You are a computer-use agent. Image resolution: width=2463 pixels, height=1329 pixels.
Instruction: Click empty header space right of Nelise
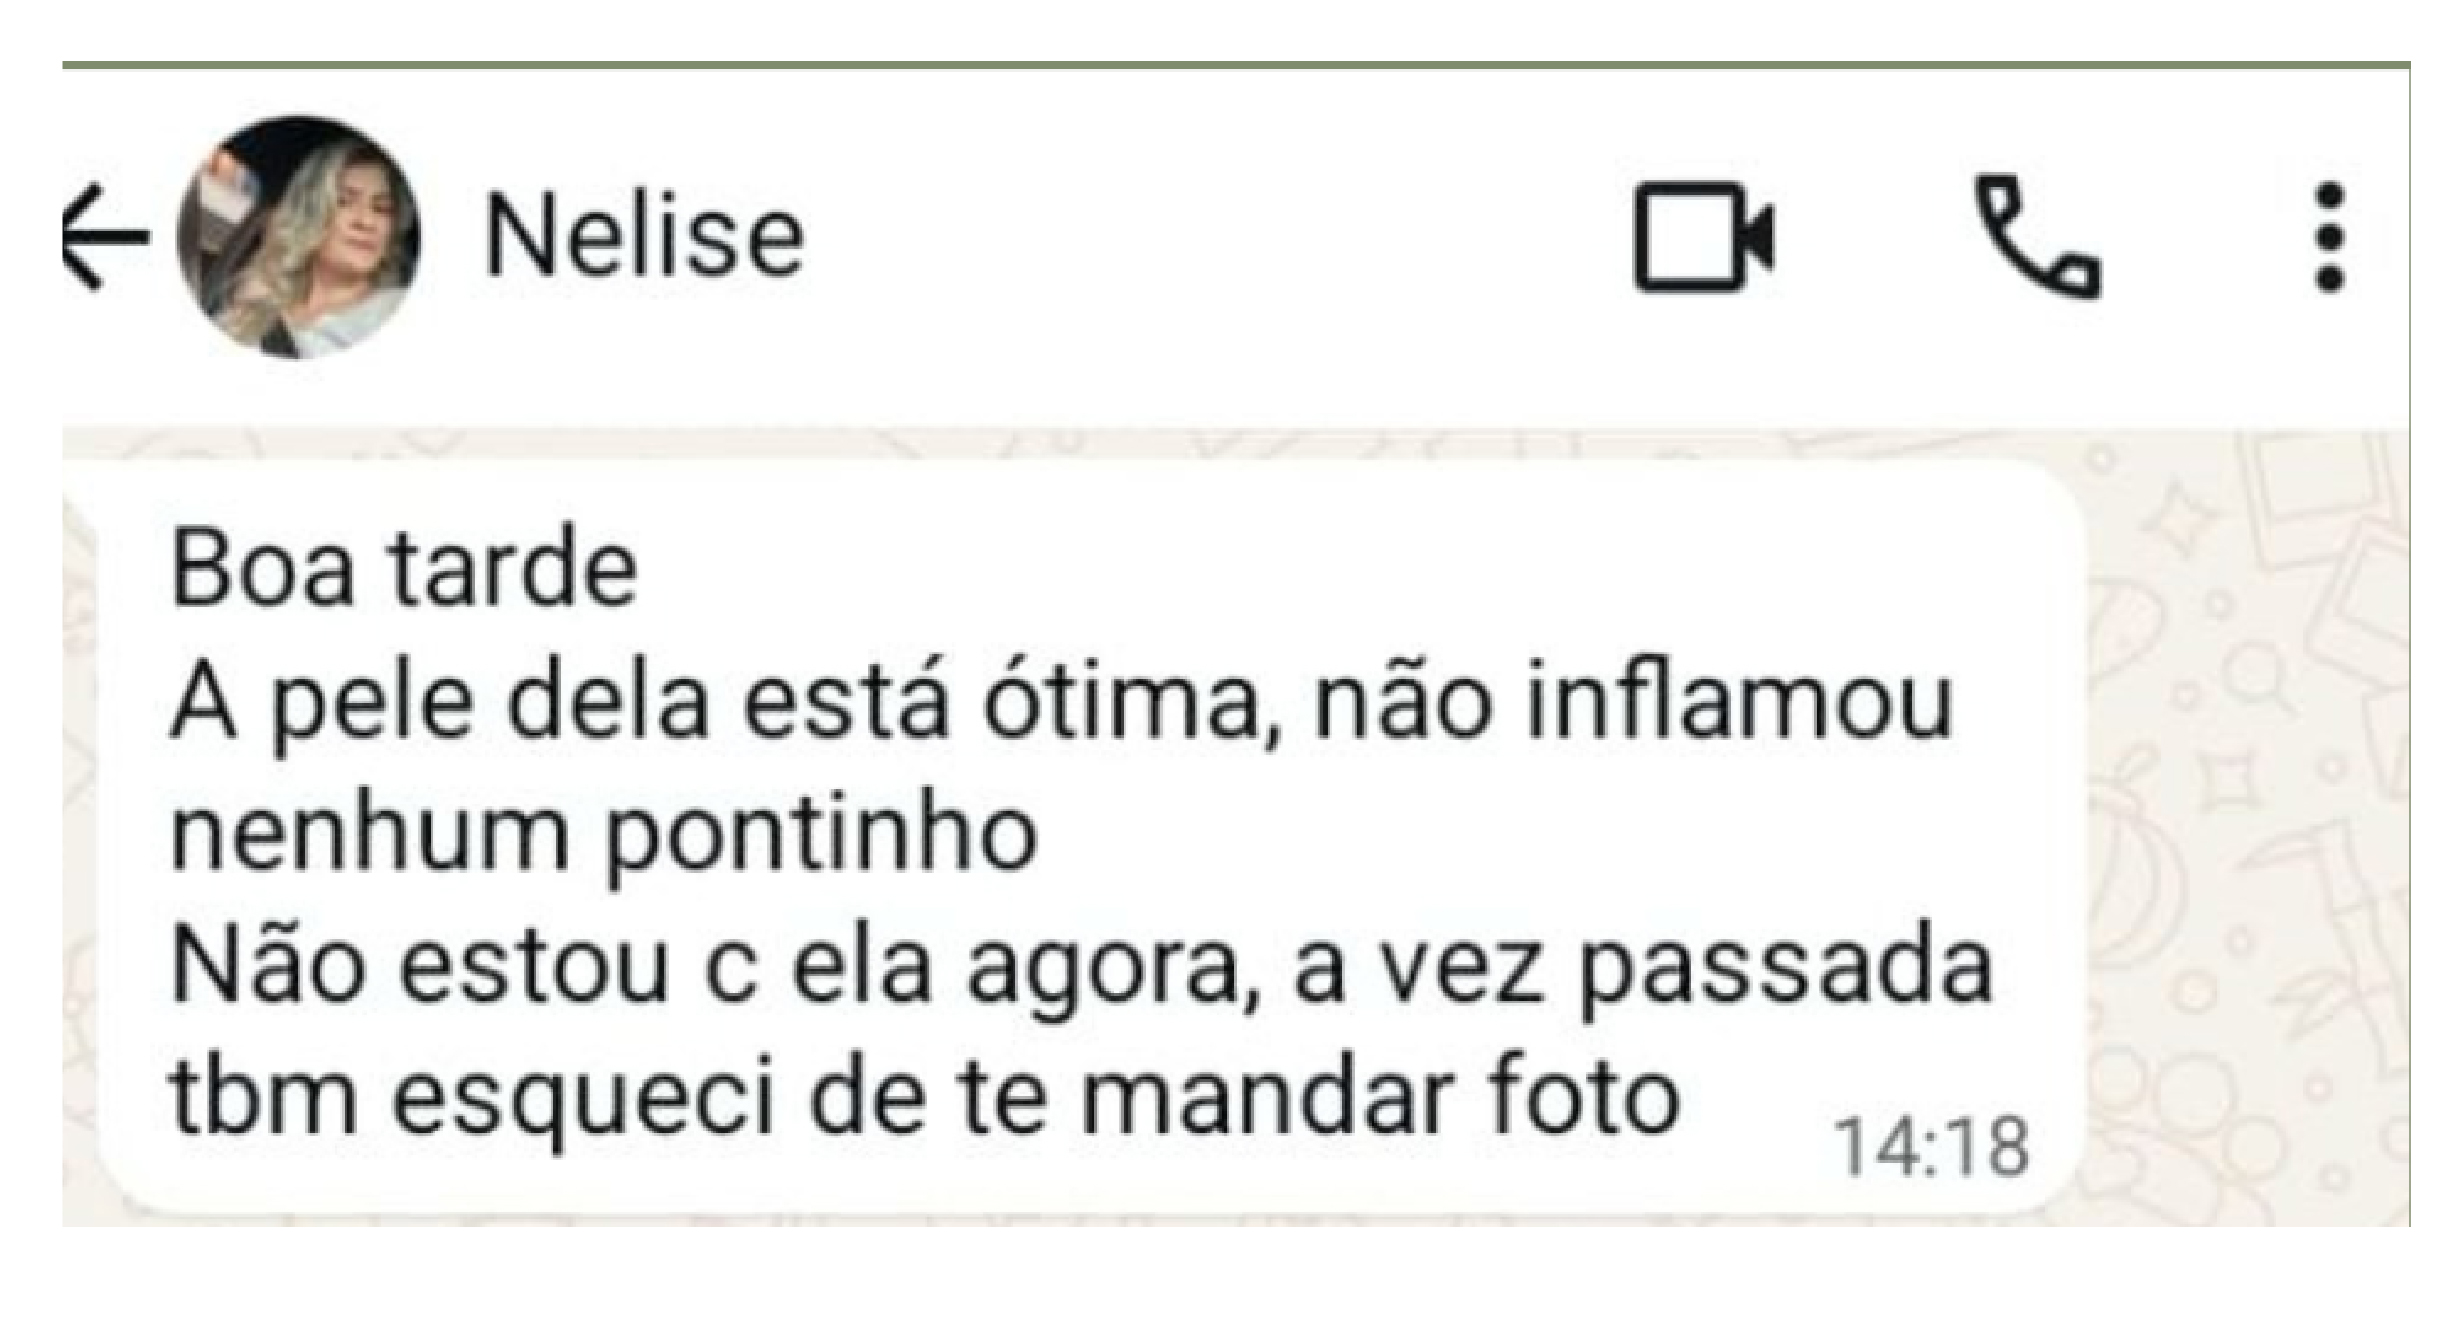tap(1200, 238)
